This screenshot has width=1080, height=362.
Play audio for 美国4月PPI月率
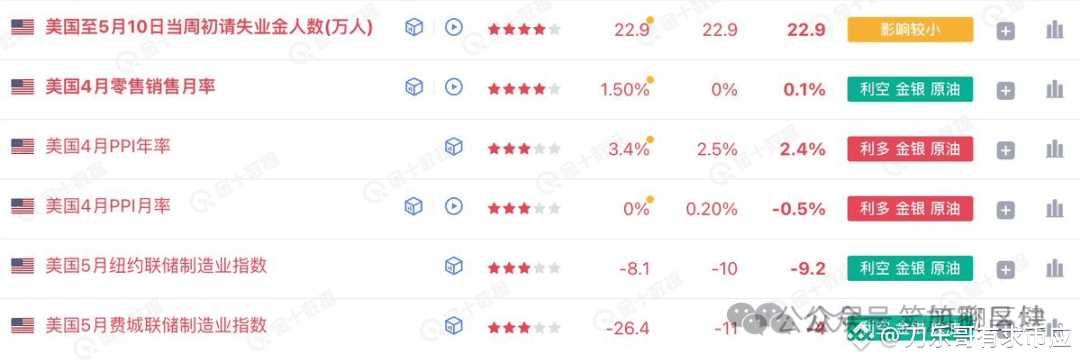pos(453,206)
